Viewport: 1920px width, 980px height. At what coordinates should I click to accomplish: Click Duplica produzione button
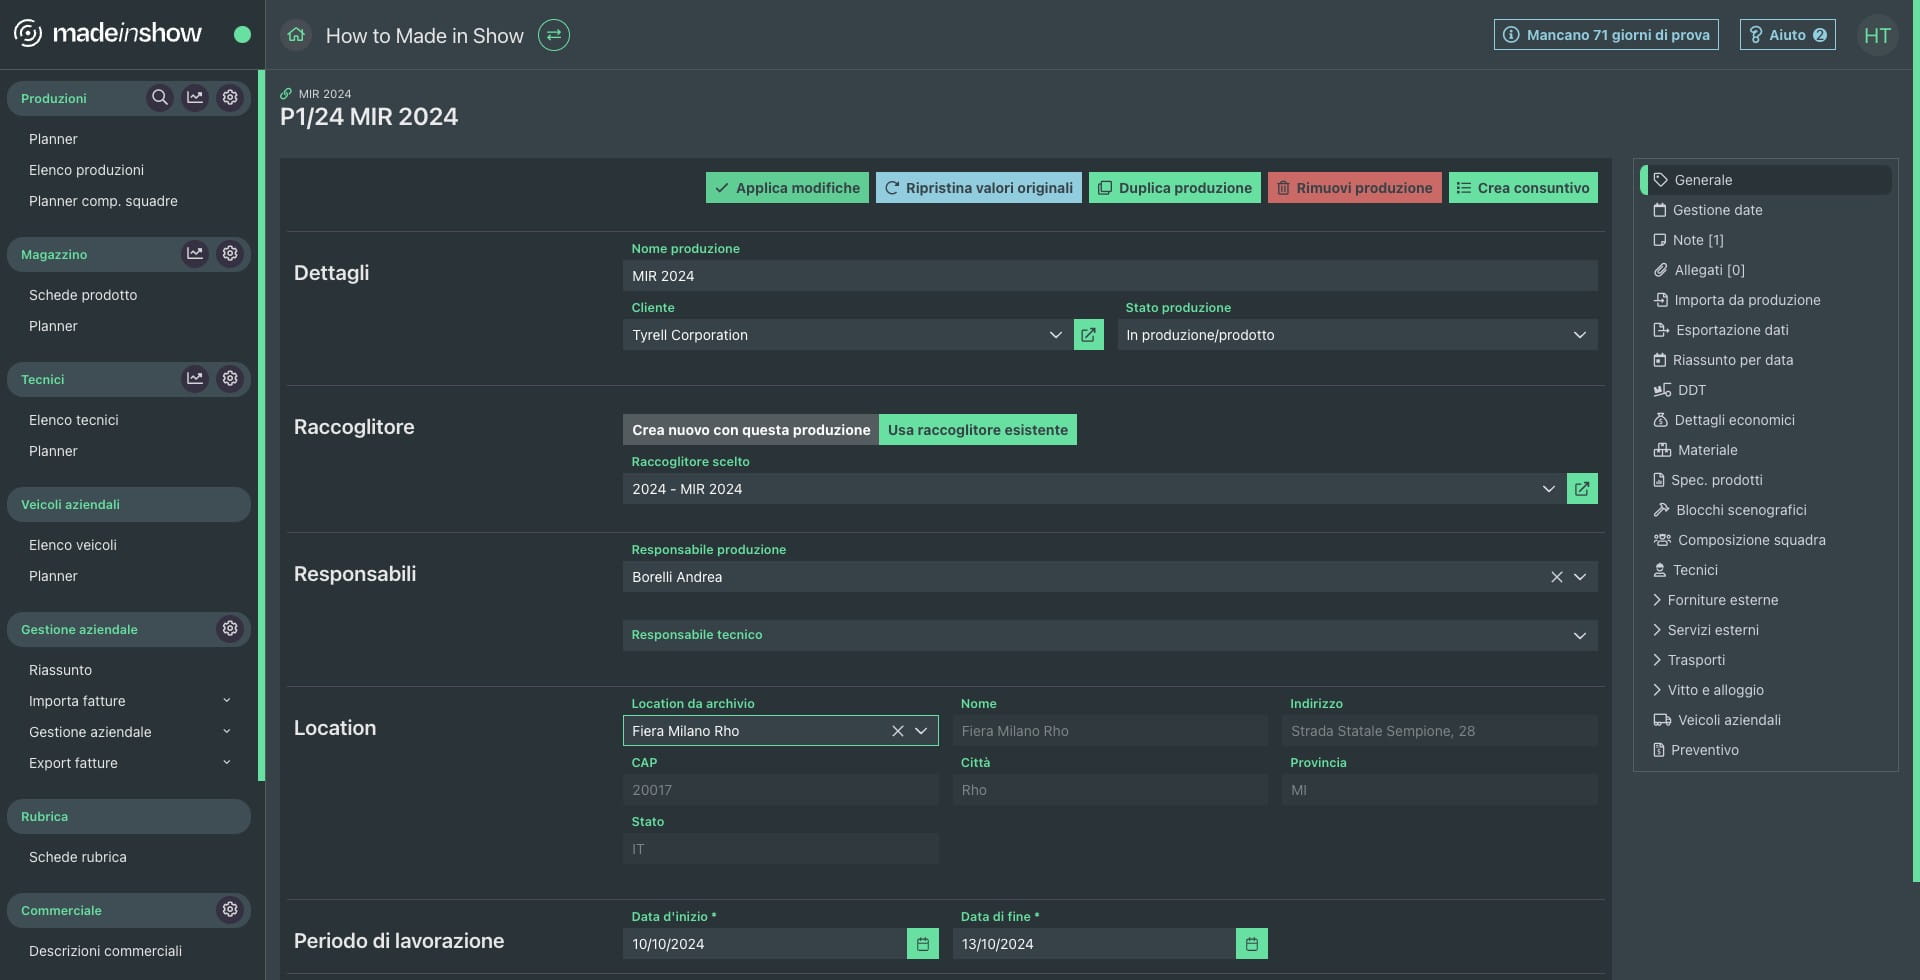(x=1174, y=187)
